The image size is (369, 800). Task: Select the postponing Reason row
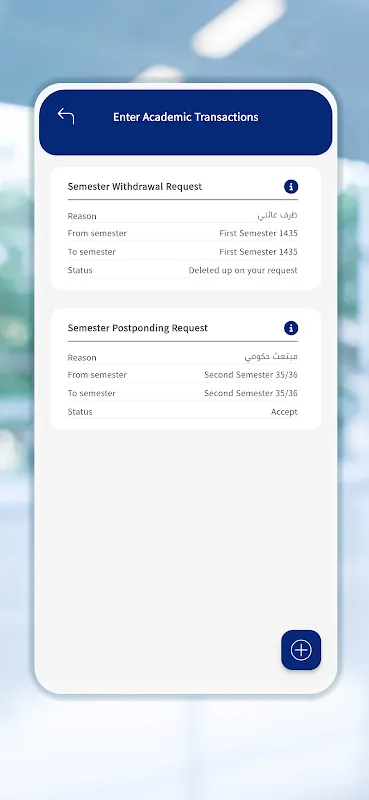pos(183,357)
